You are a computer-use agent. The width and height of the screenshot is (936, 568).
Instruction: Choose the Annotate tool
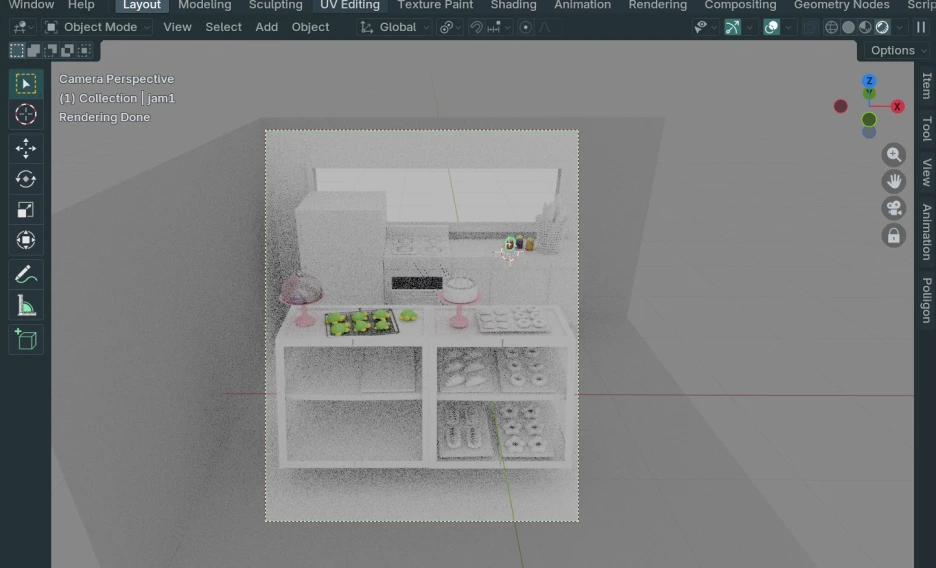[x=26, y=274]
